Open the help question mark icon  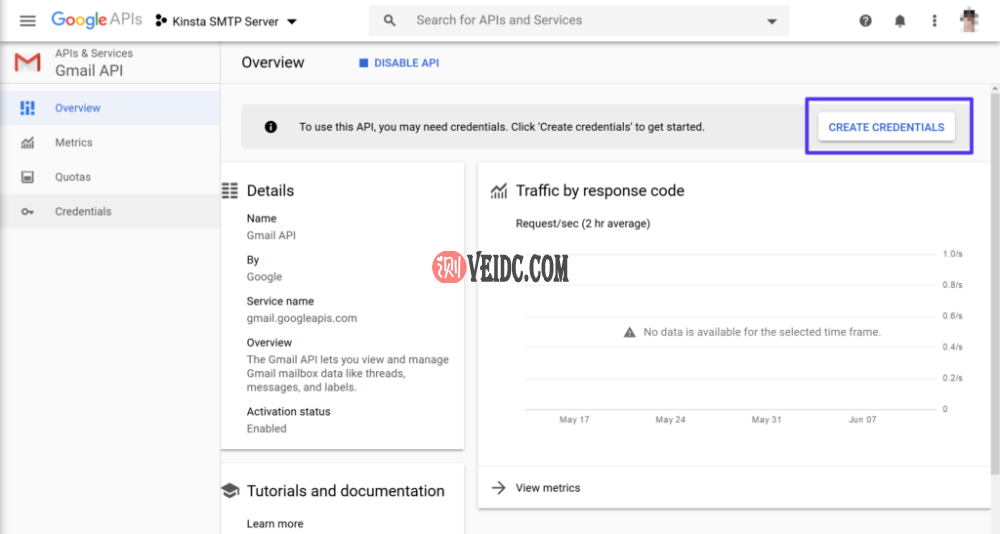coord(865,21)
